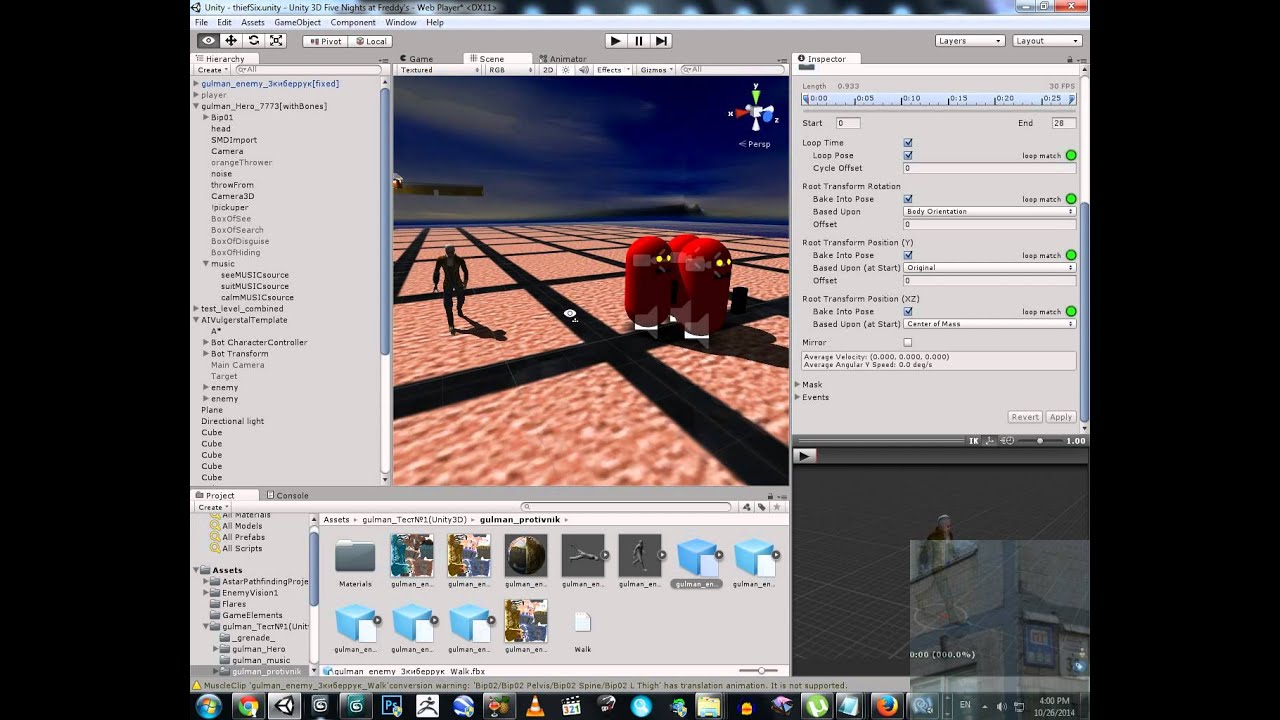This screenshot has height=720, width=1280.
Task: Select the Rotate transform tool
Action: [x=254, y=41]
